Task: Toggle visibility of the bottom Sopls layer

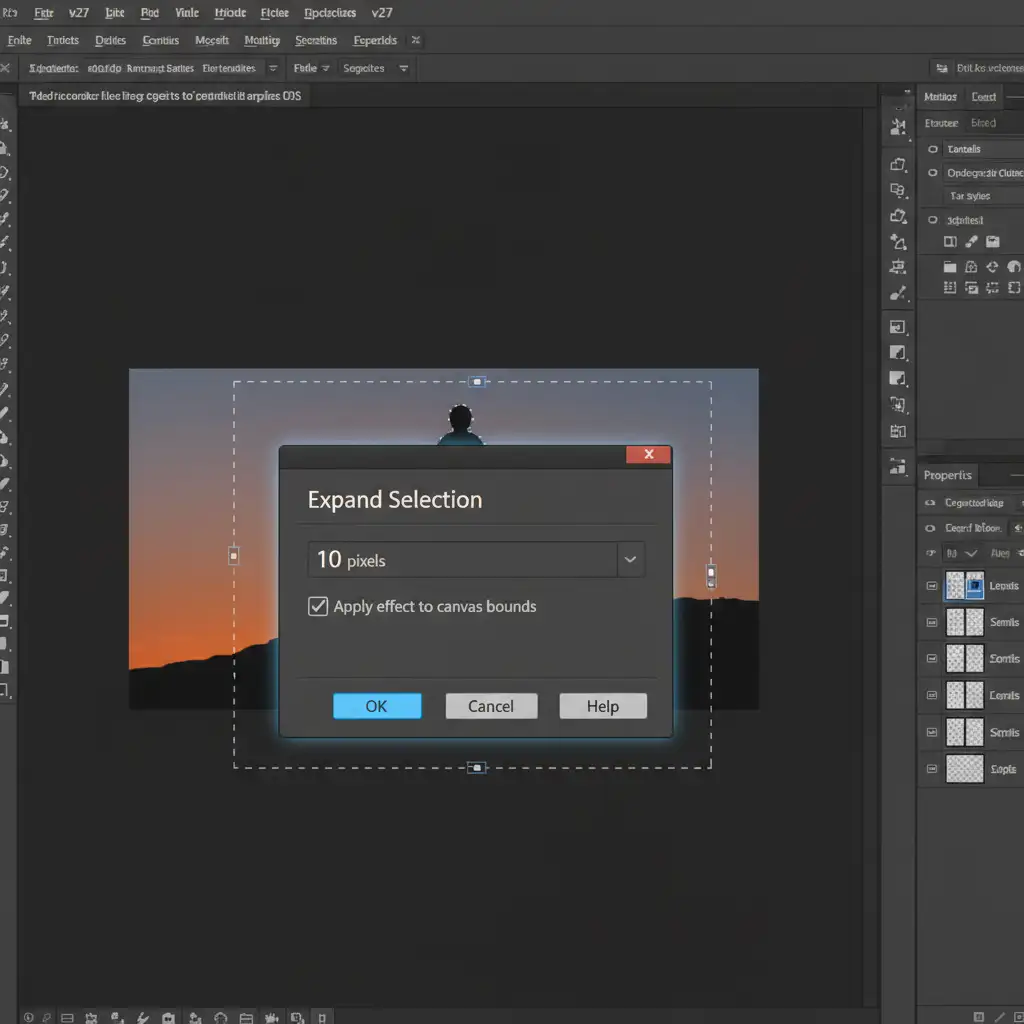Action: [932, 769]
